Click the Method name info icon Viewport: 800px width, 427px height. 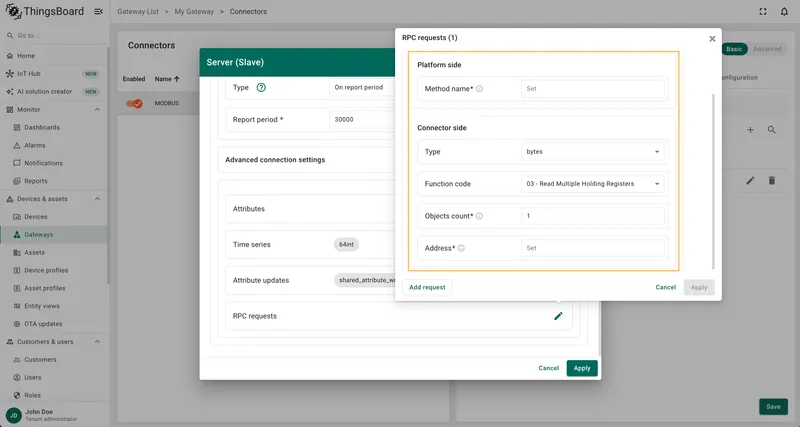[x=479, y=89]
